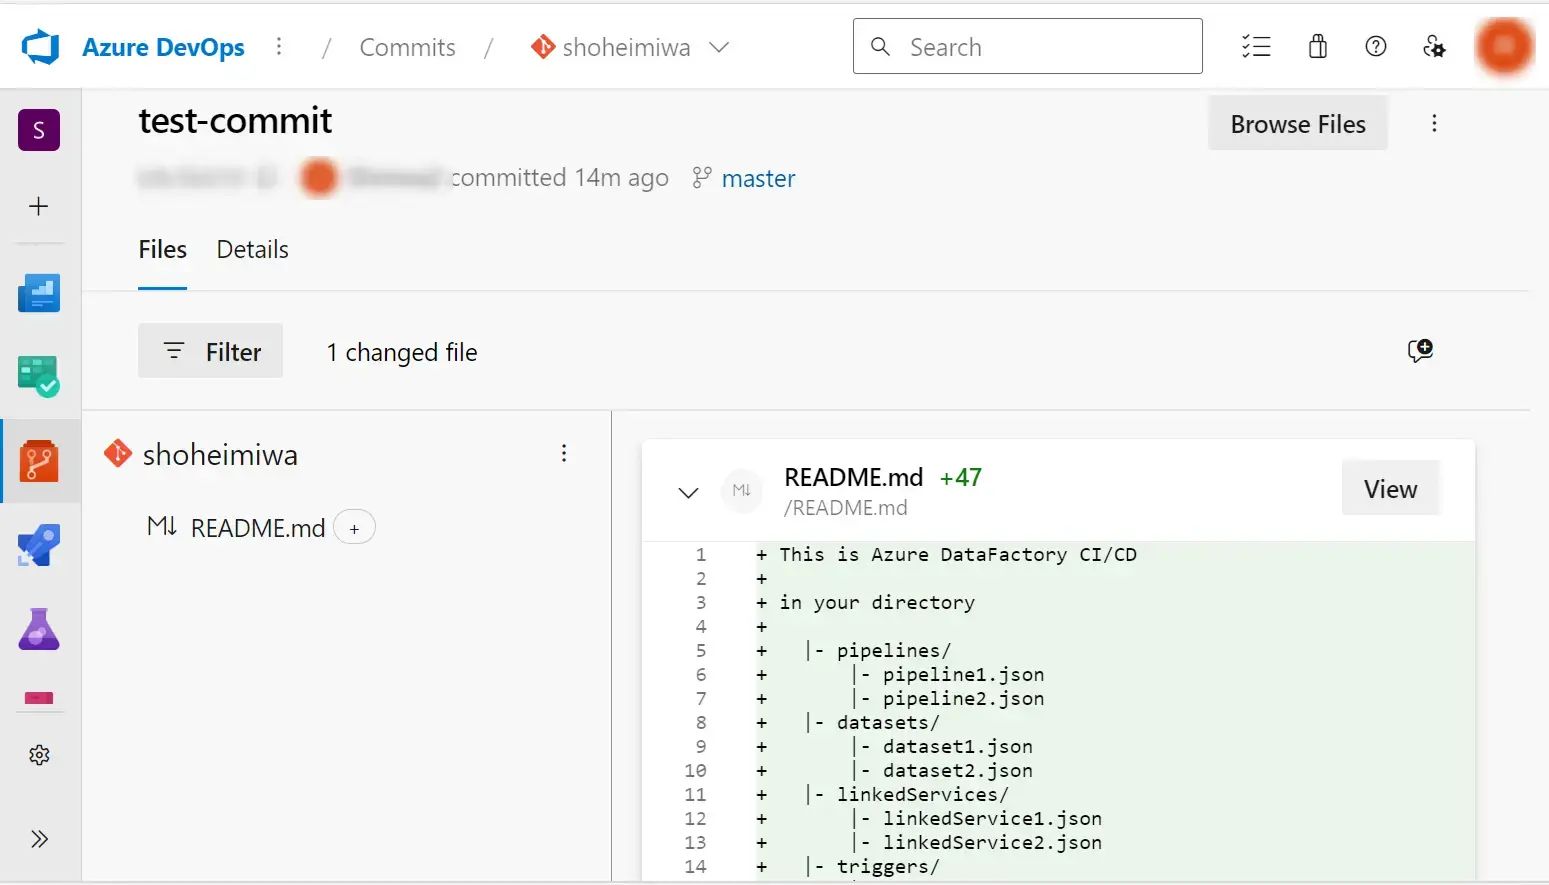Click diff line 'in your directory'
The image size is (1549, 885).
click(x=877, y=603)
